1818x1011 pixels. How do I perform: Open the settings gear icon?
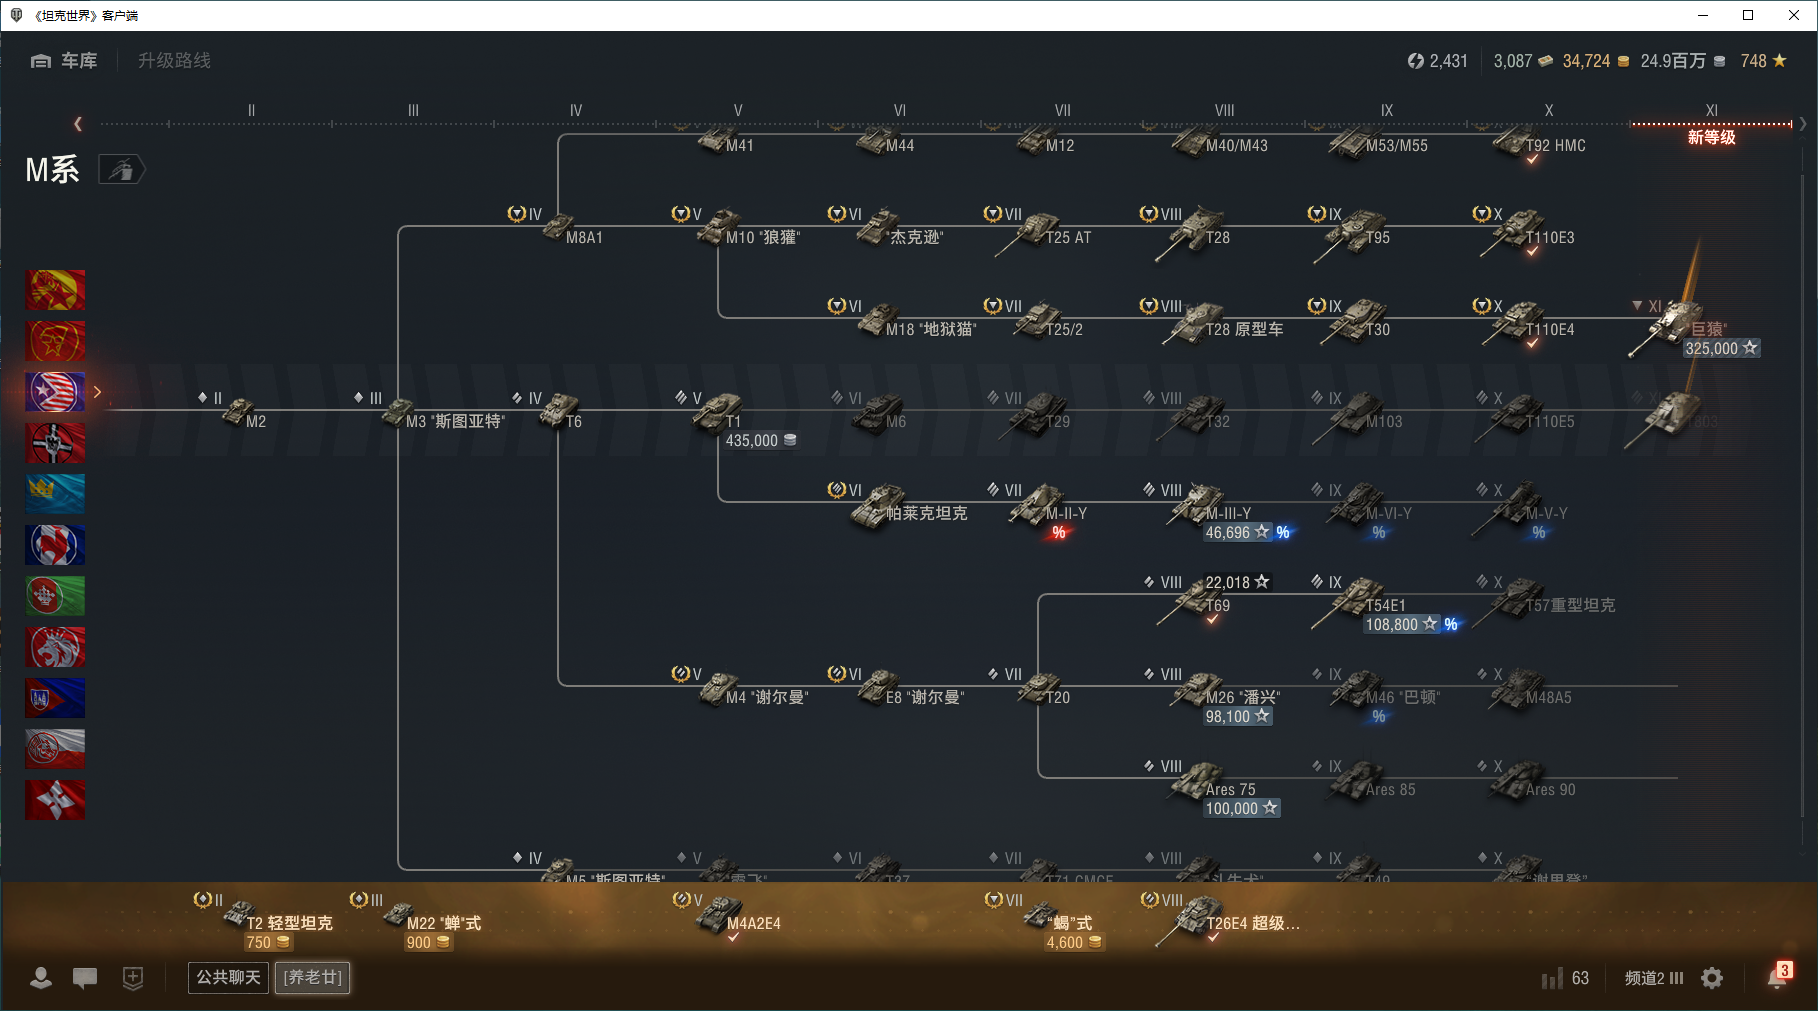pyautogui.click(x=1712, y=978)
